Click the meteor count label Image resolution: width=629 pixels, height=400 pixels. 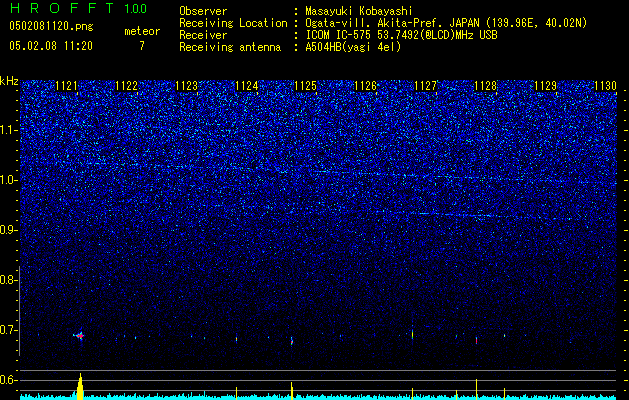142,31
